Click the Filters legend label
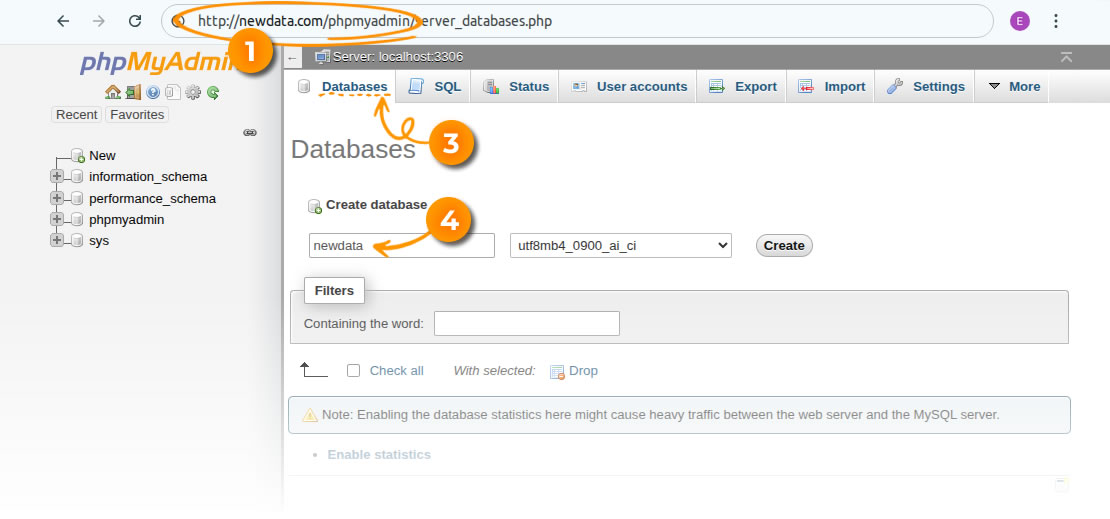Image resolution: width=1110 pixels, height=519 pixels. coord(334,290)
